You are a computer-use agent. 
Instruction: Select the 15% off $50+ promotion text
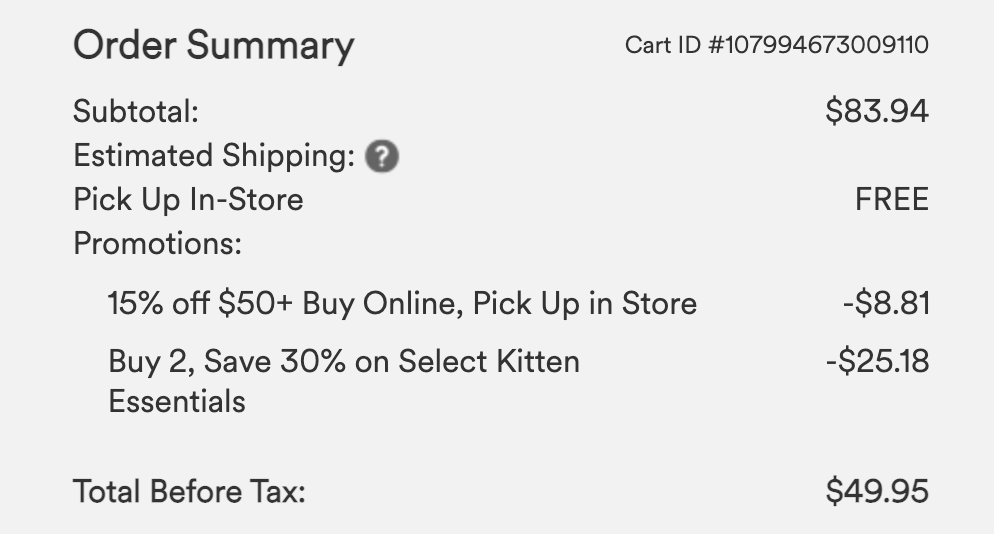(403, 304)
